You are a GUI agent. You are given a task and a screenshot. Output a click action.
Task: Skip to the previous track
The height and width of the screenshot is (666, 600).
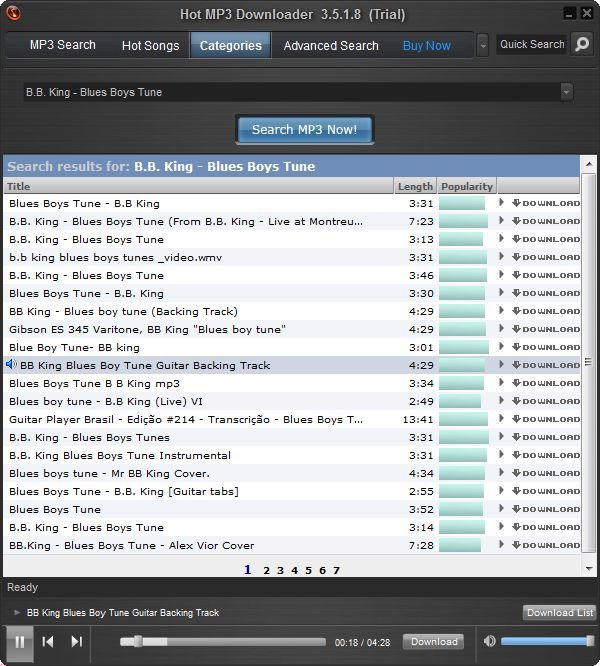point(48,641)
